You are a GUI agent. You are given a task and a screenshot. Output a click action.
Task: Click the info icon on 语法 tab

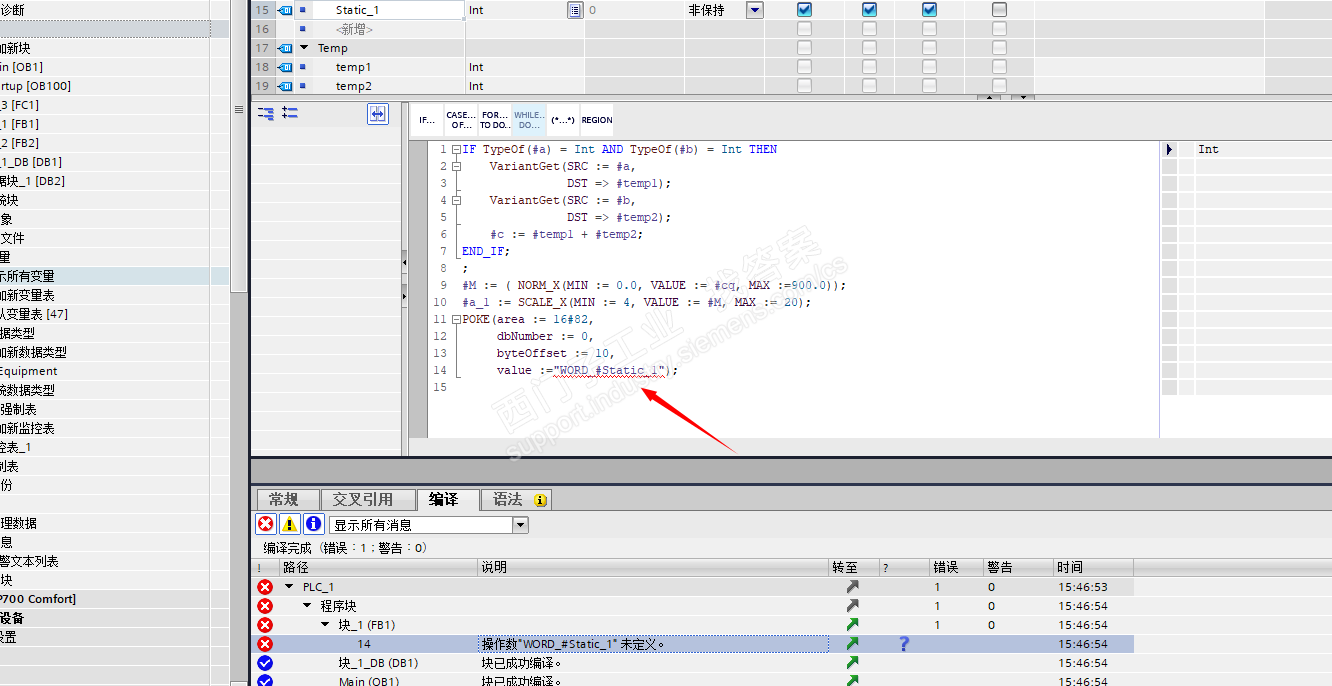tap(540, 500)
